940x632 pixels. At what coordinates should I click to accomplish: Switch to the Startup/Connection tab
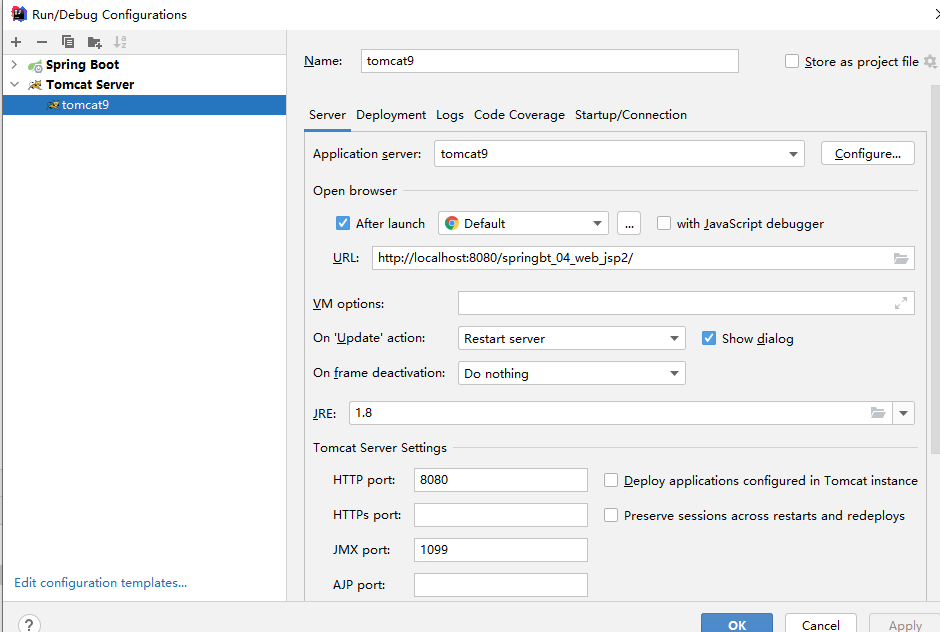tap(631, 115)
